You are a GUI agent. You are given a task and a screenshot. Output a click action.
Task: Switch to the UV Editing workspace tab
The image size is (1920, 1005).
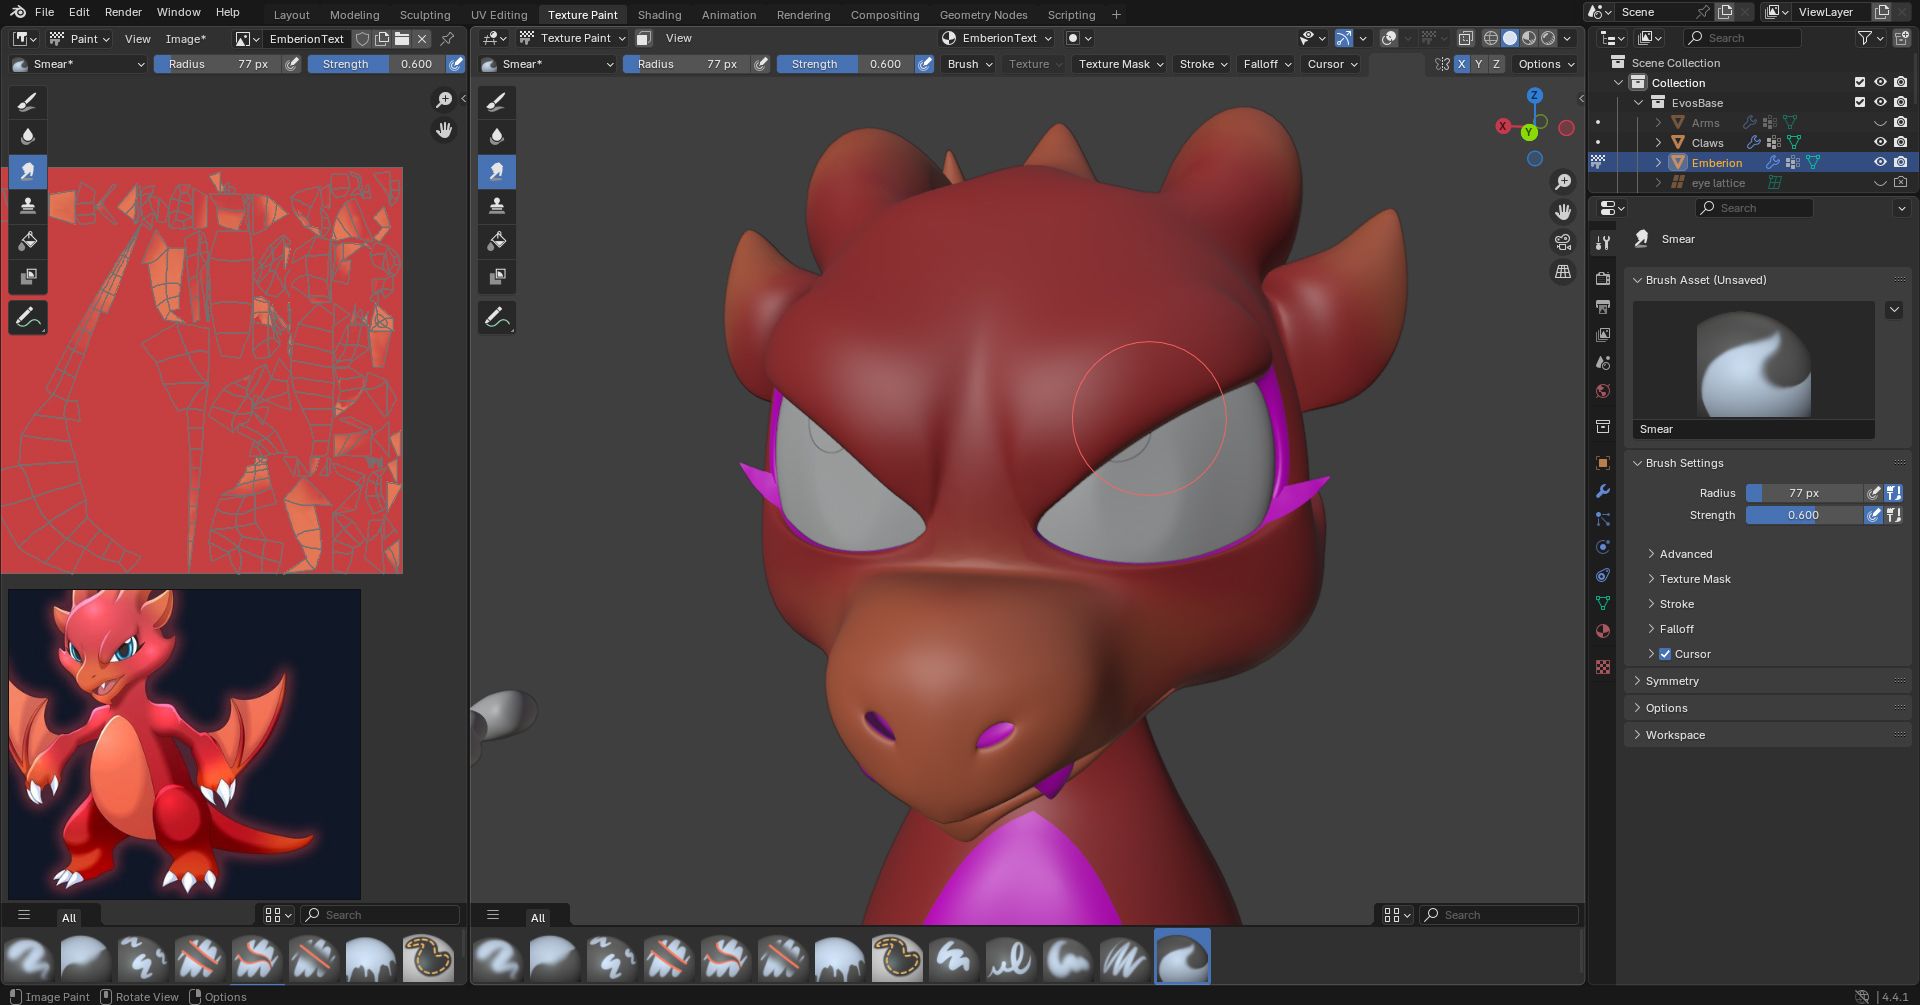pos(499,15)
